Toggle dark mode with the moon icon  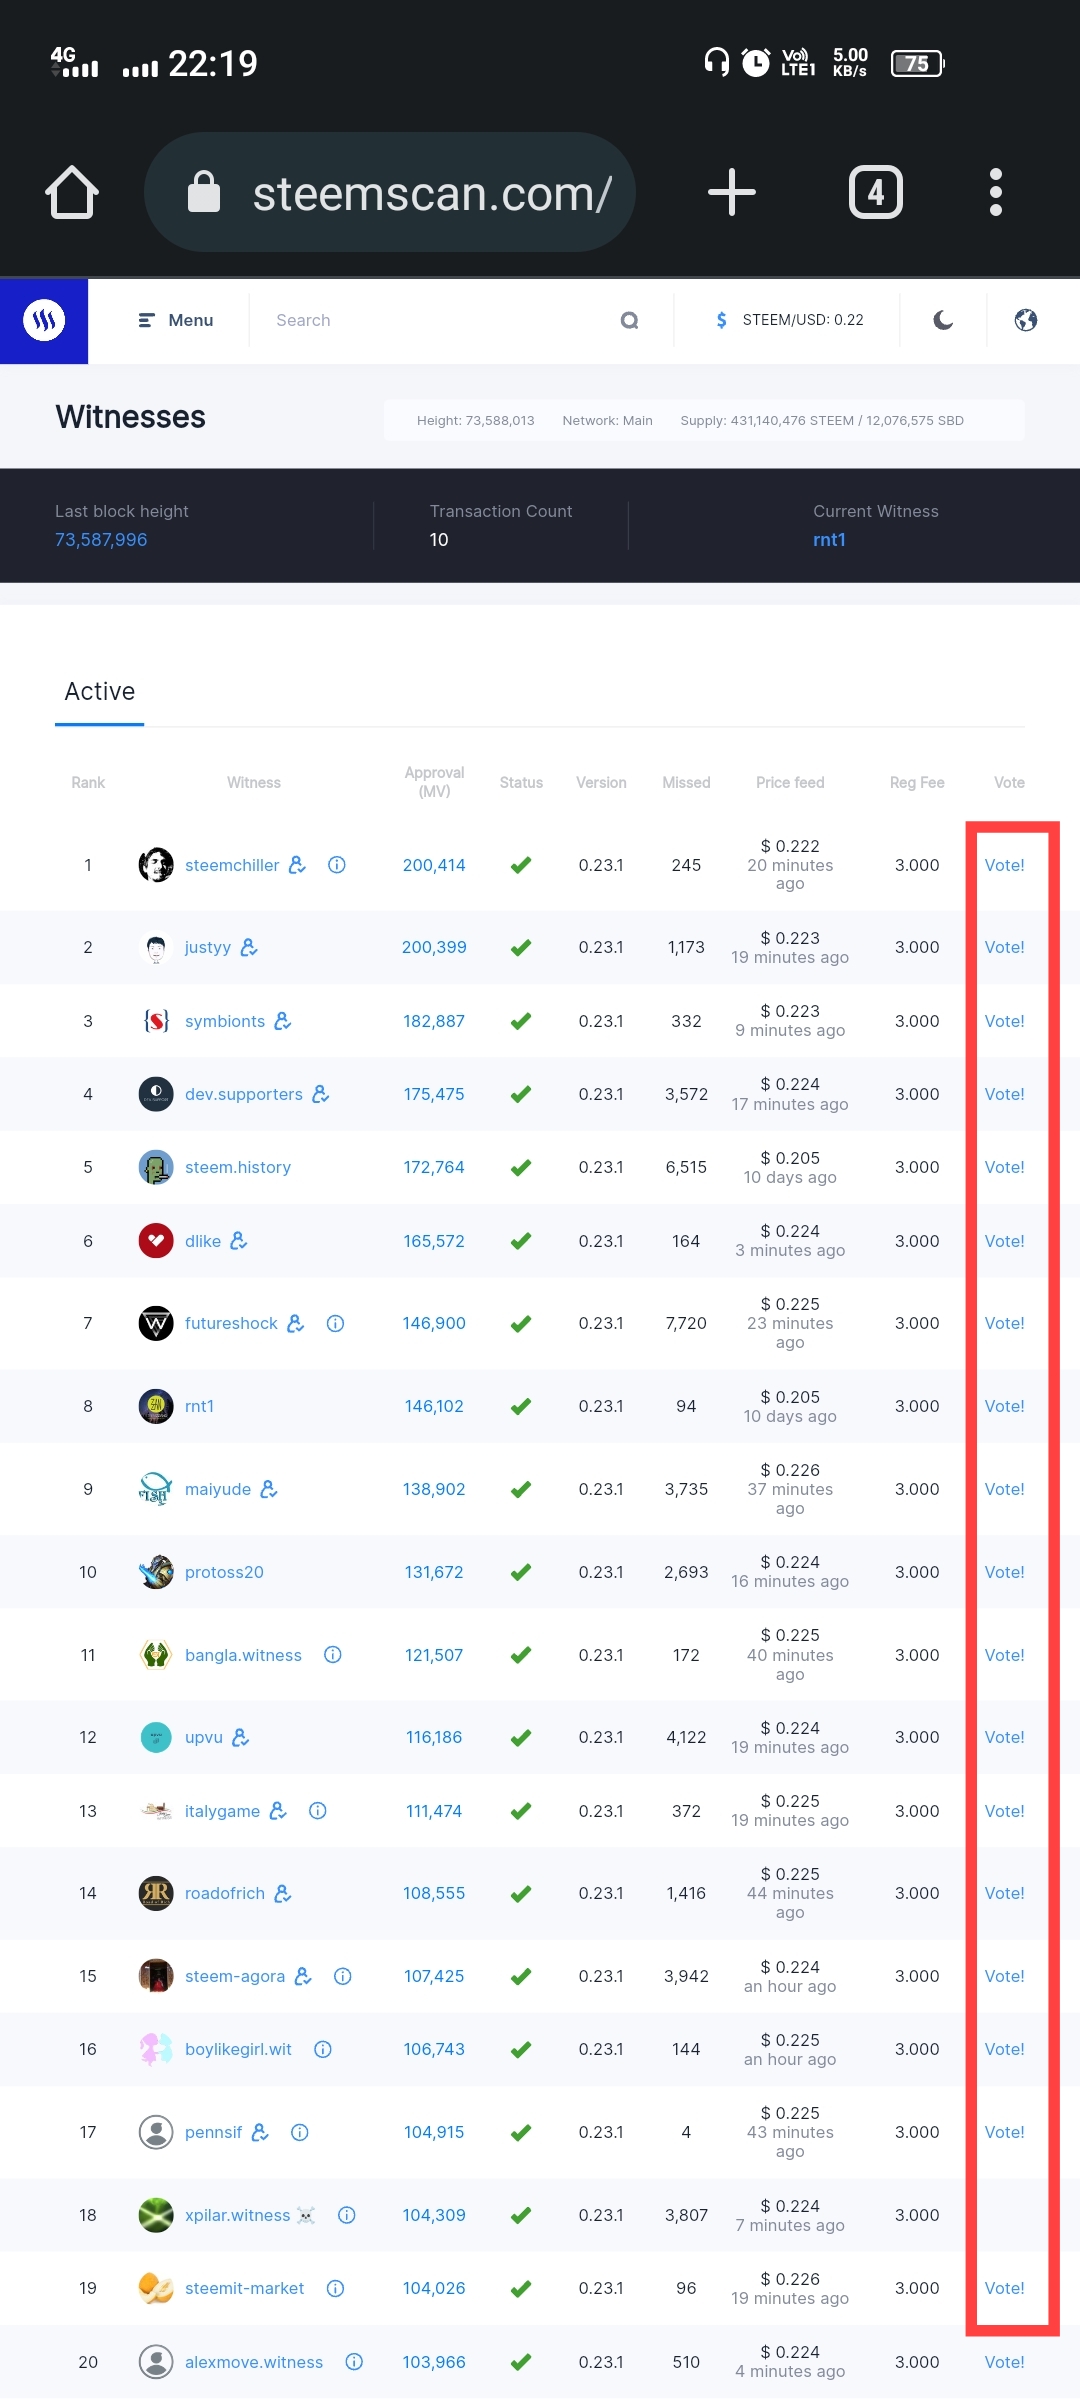942,320
